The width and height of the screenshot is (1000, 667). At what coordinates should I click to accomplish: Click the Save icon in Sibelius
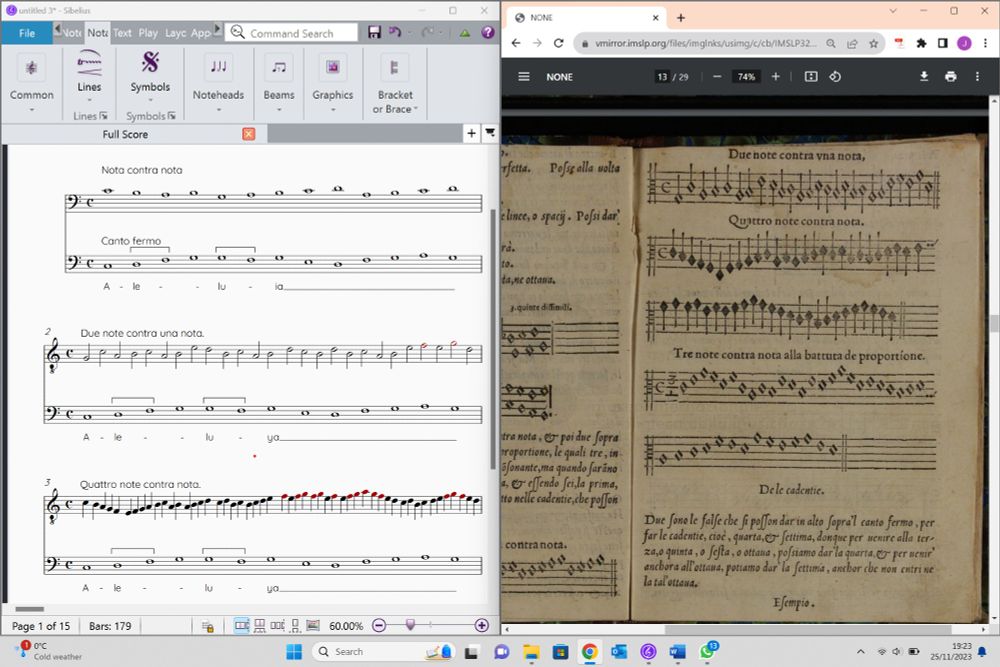(374, 33)
